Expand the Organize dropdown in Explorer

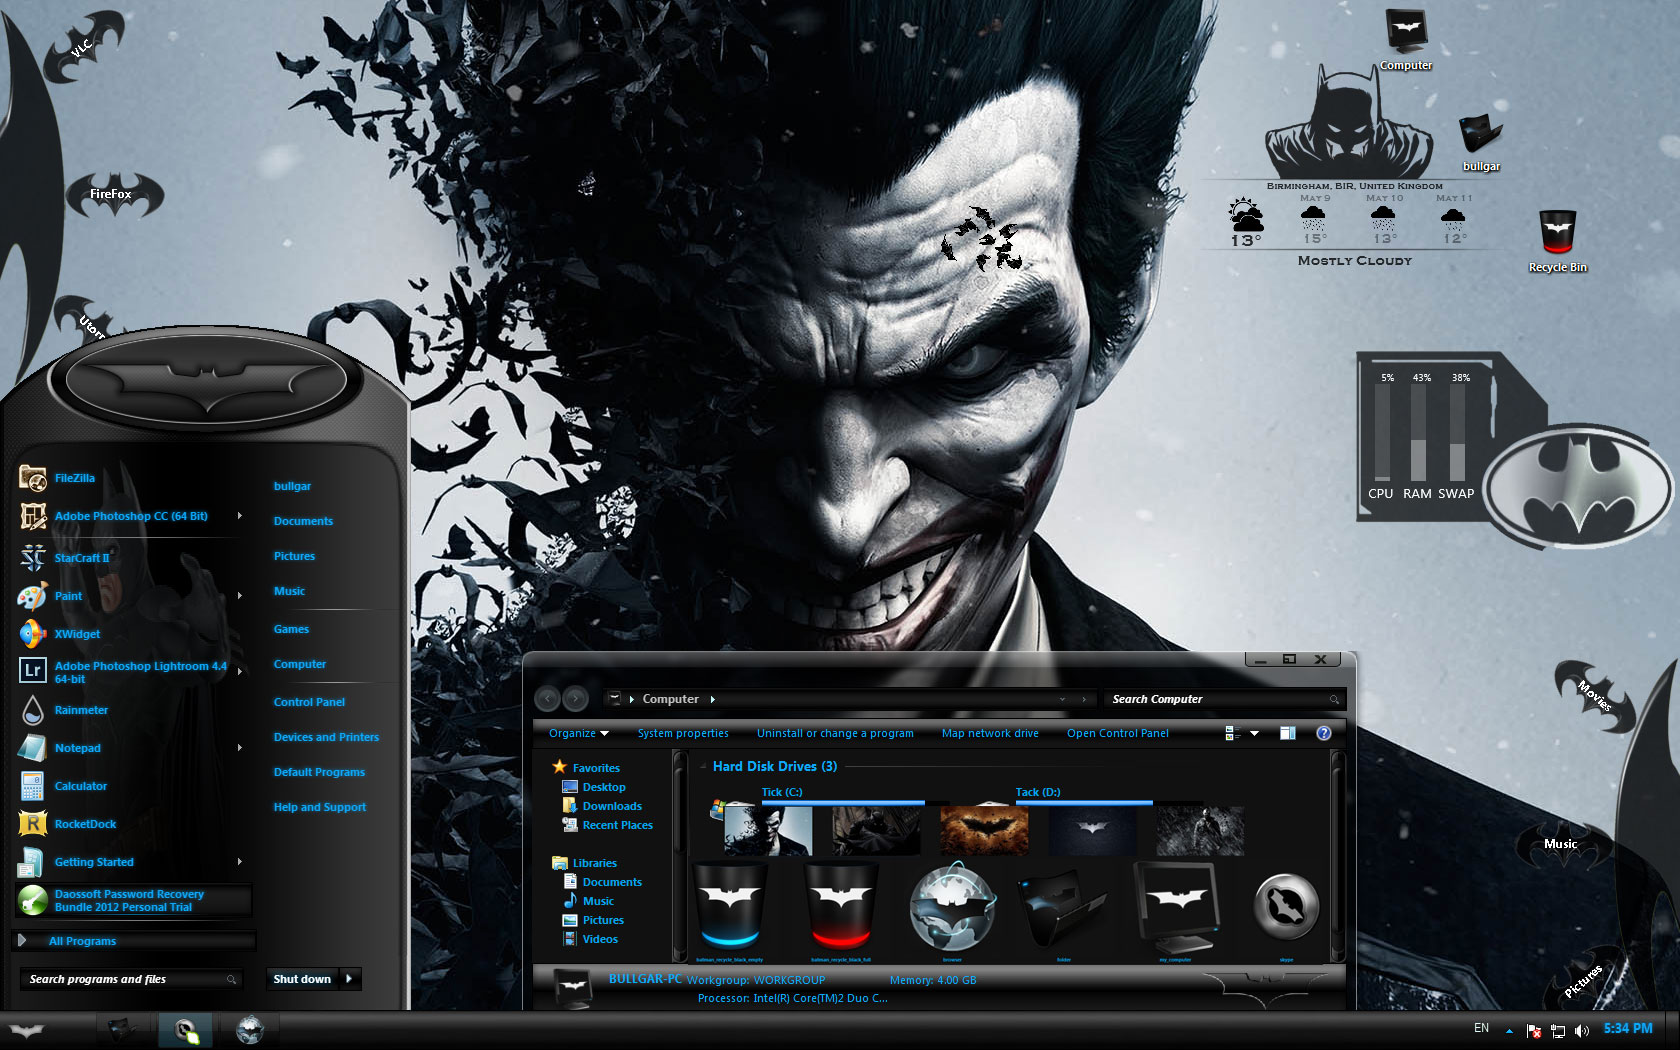click(578, 733)
